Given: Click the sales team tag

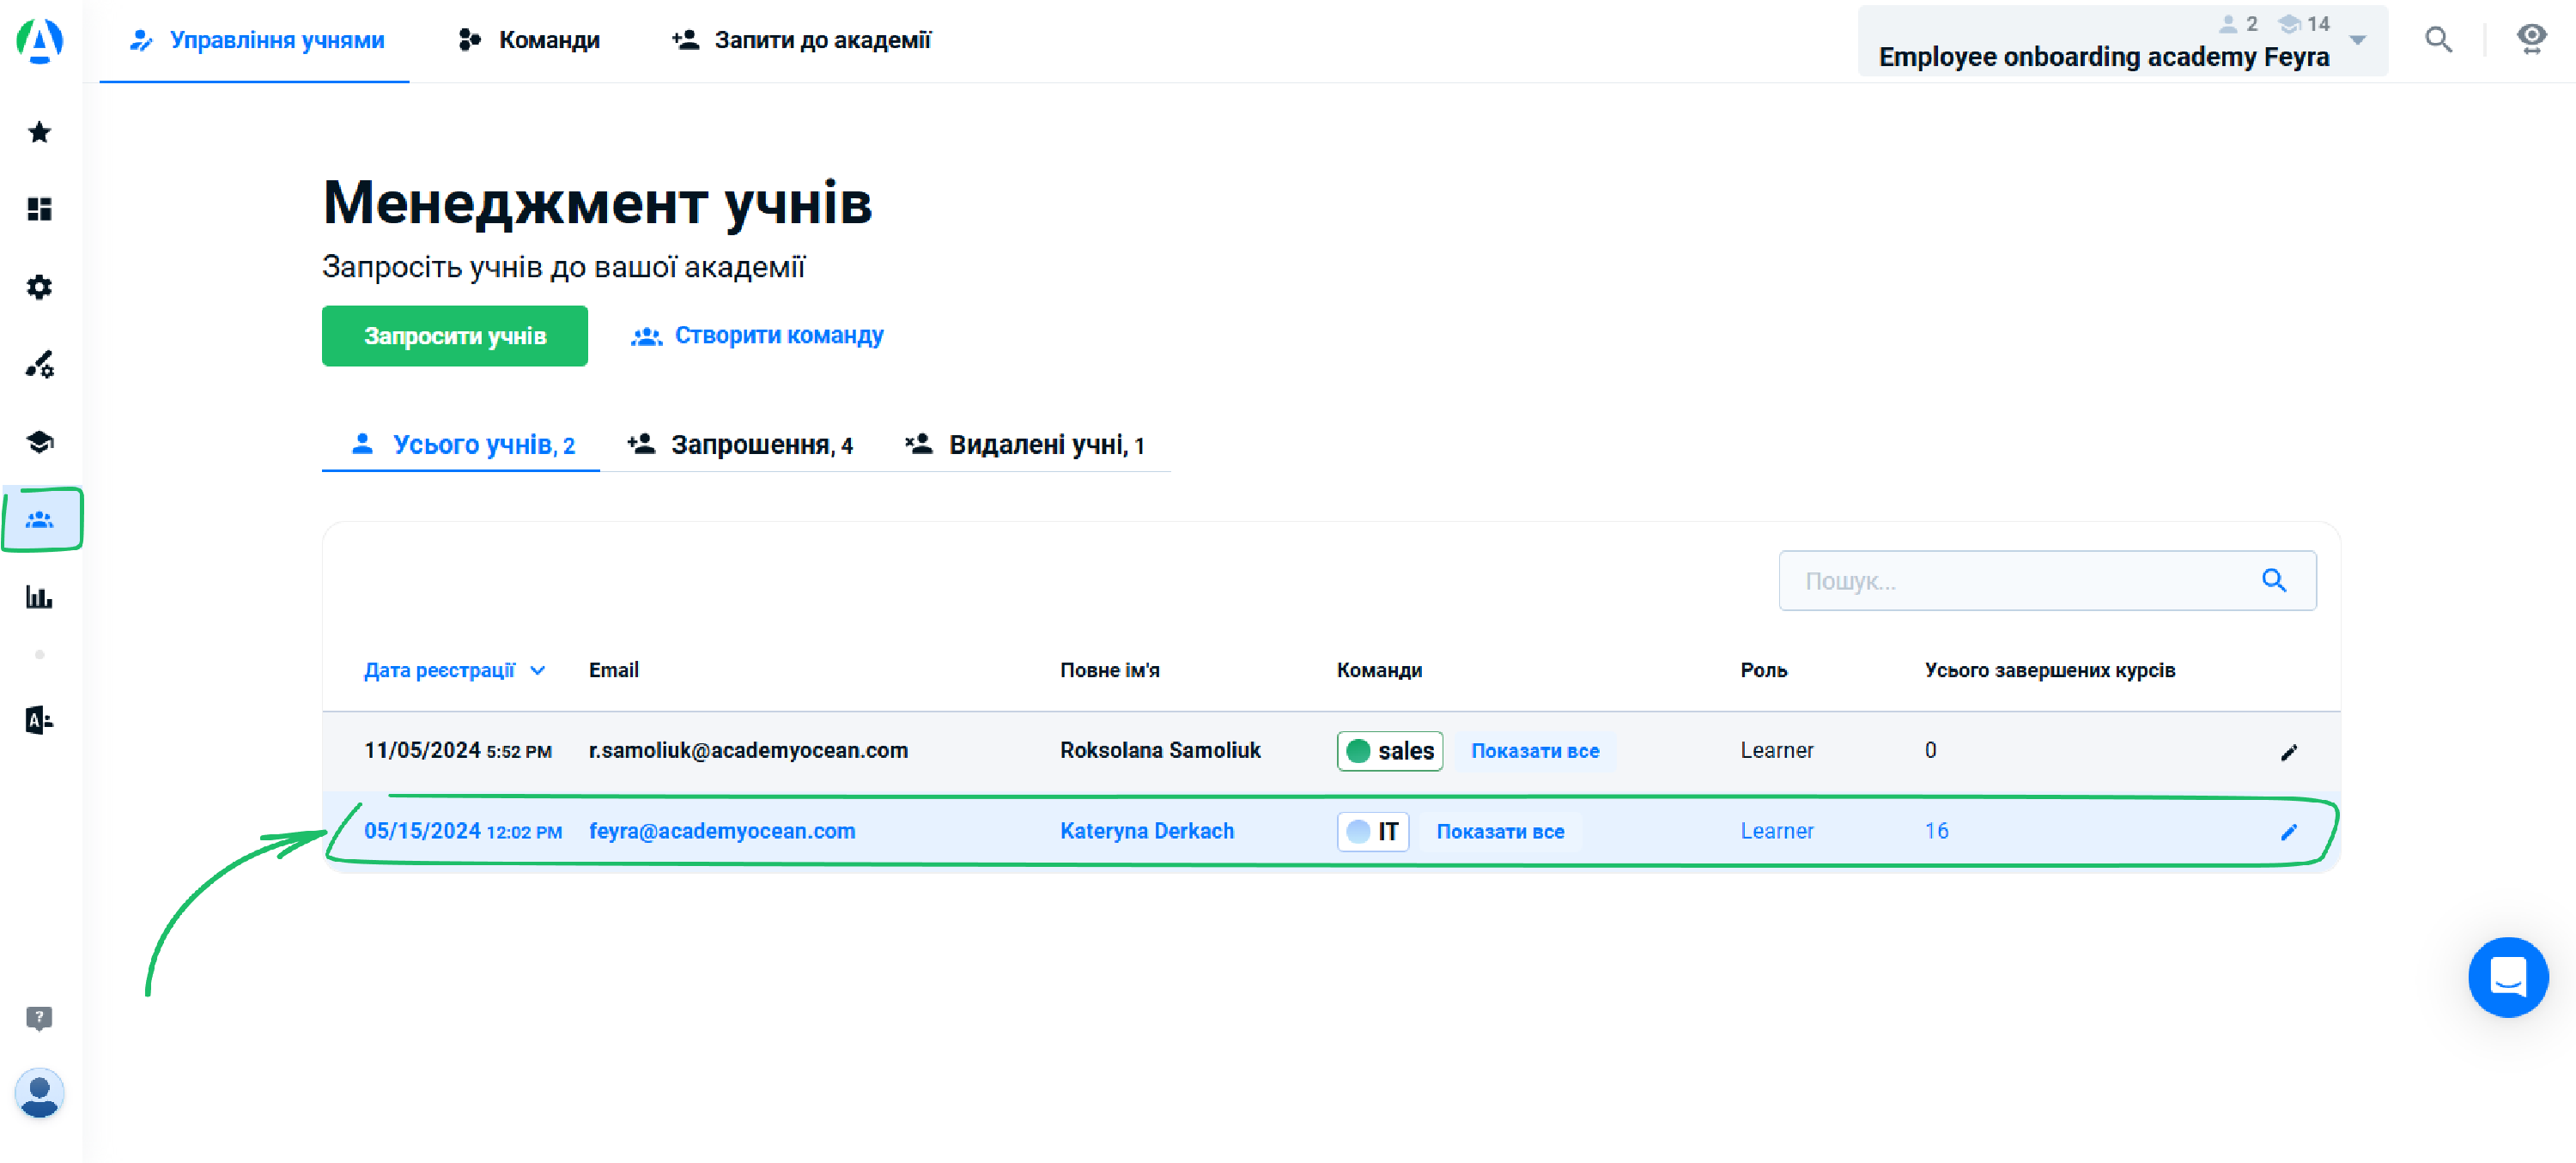Looking at the screenshot, I should point(1389,751).
